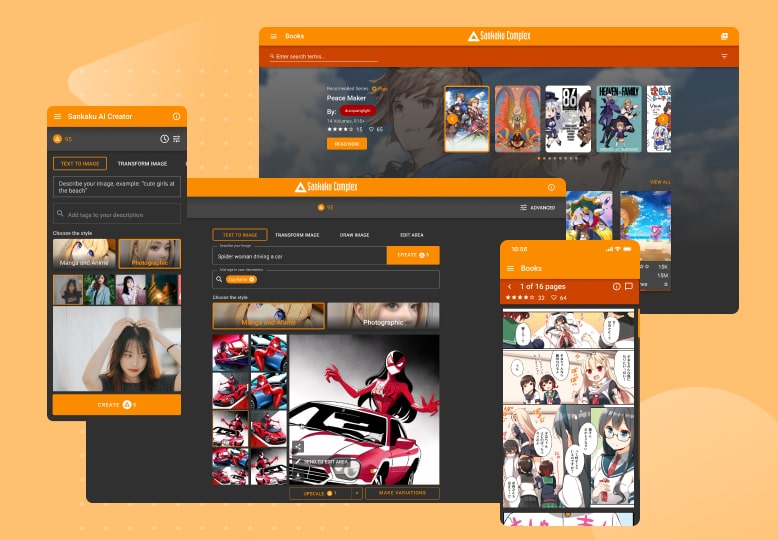The height and width of the screenshot is (540, 778).
Task: Expand the Advanced settings options
Action: pos(537,207)
